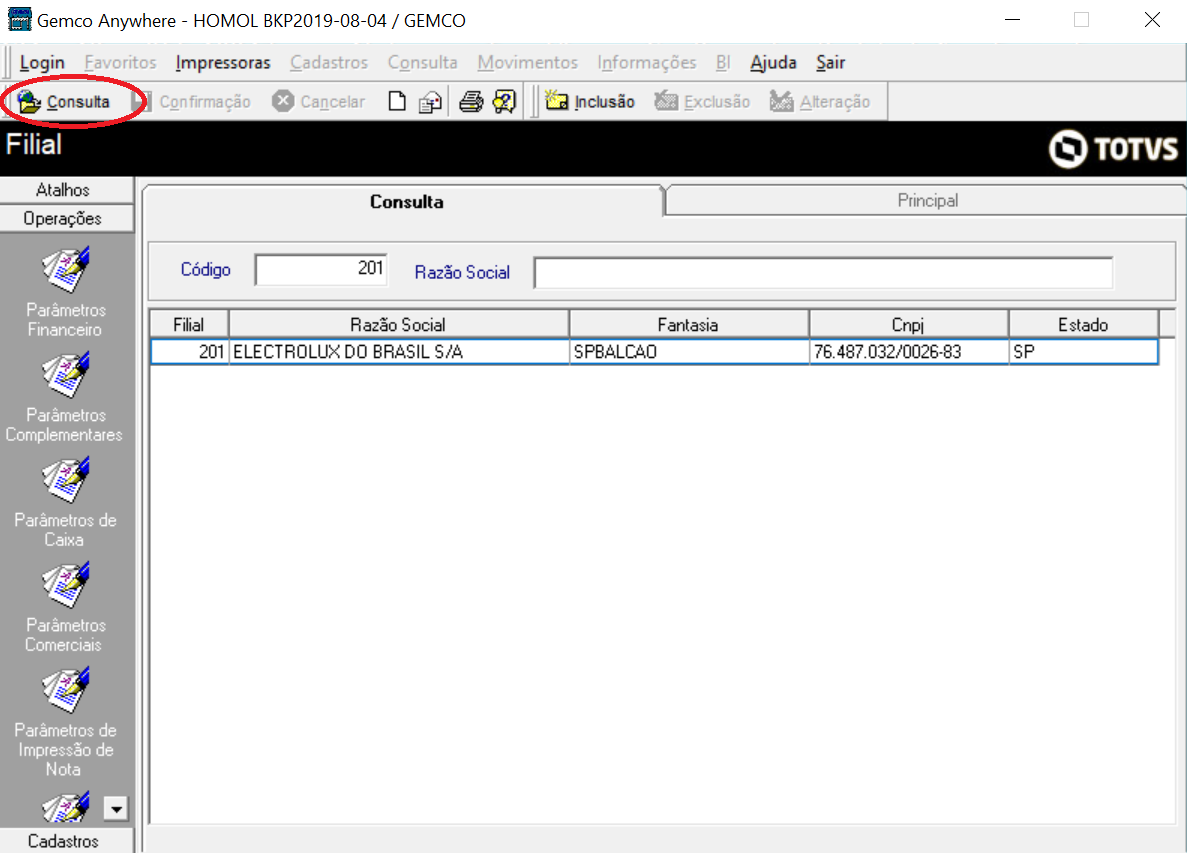Click the Inclusão toolbar button
This screenshot has height=853, width=1187.
point(590,101)
